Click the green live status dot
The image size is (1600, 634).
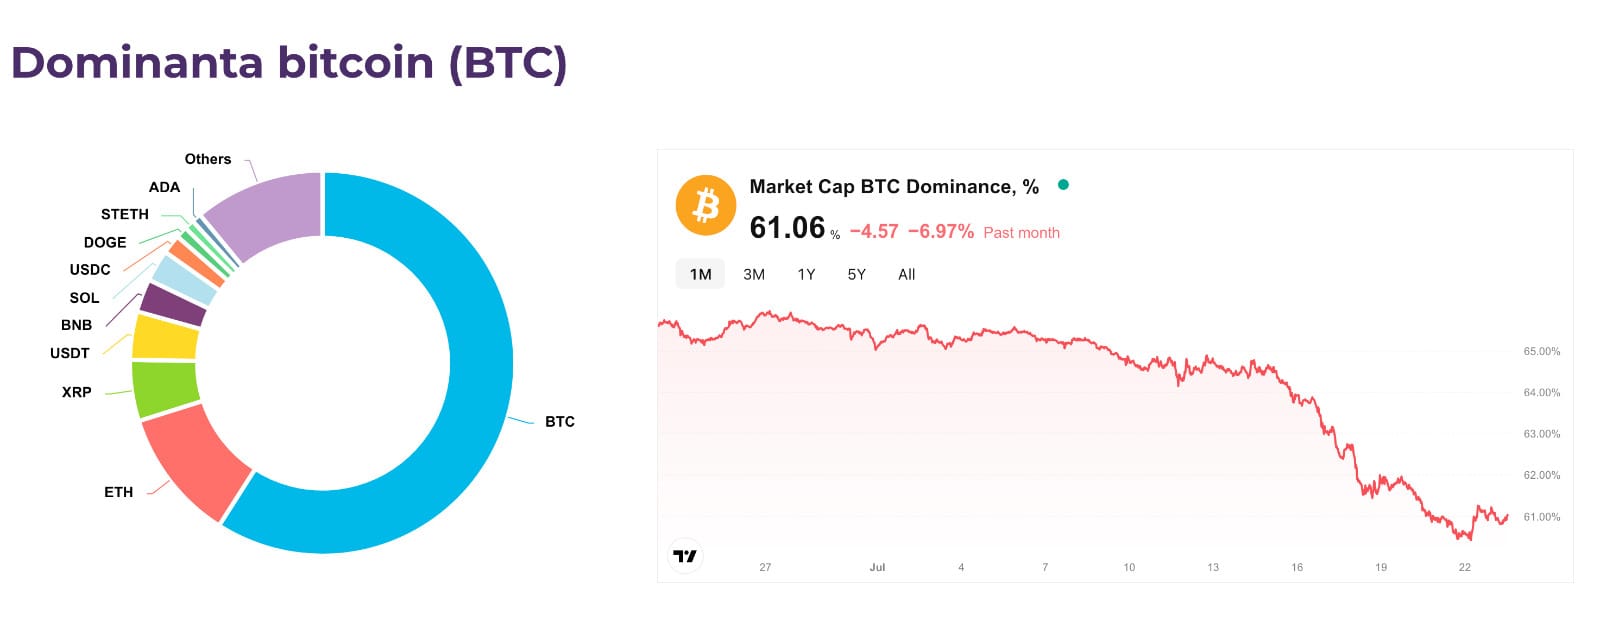point(1062,185)
